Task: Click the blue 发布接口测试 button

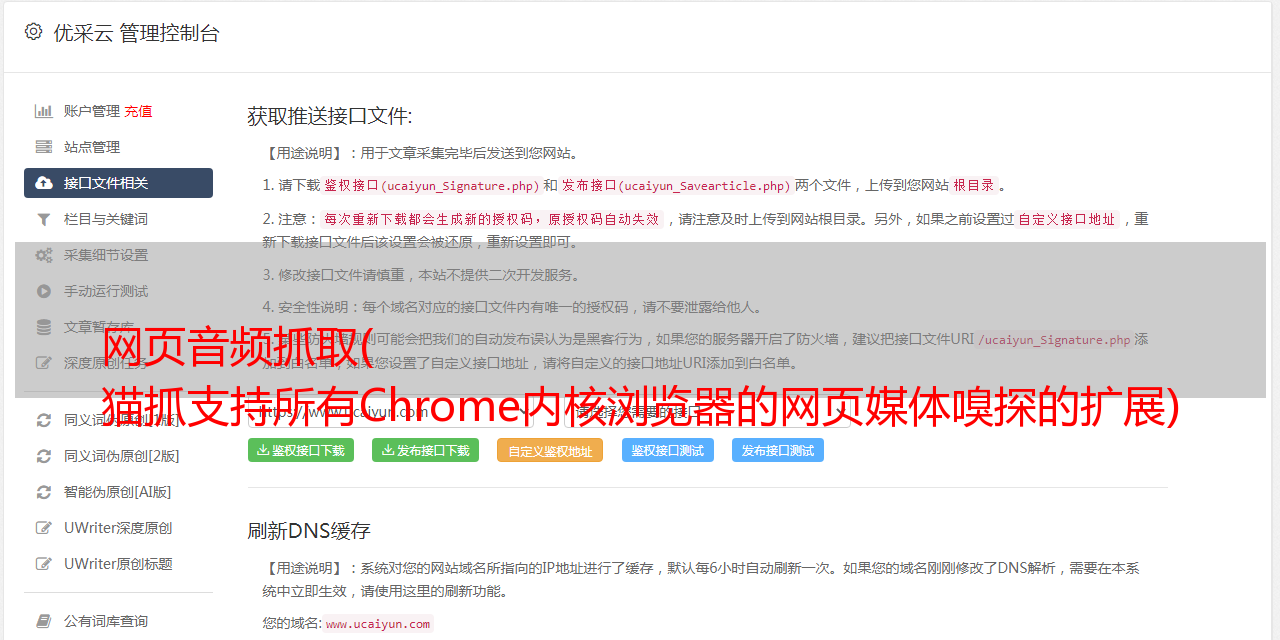Action: click(x=778, y=450)
